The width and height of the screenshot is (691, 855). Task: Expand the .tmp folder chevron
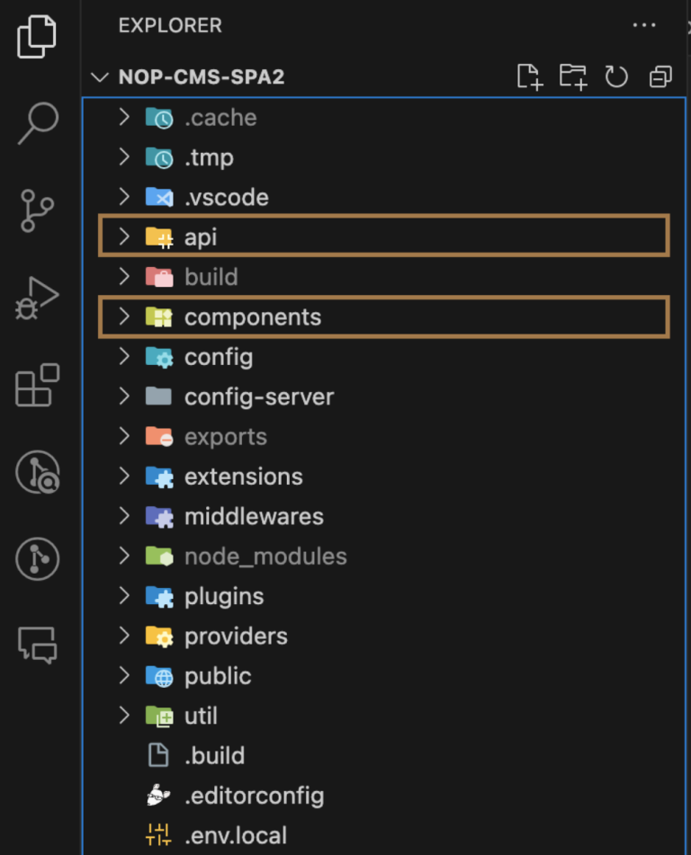coord(124,156)
